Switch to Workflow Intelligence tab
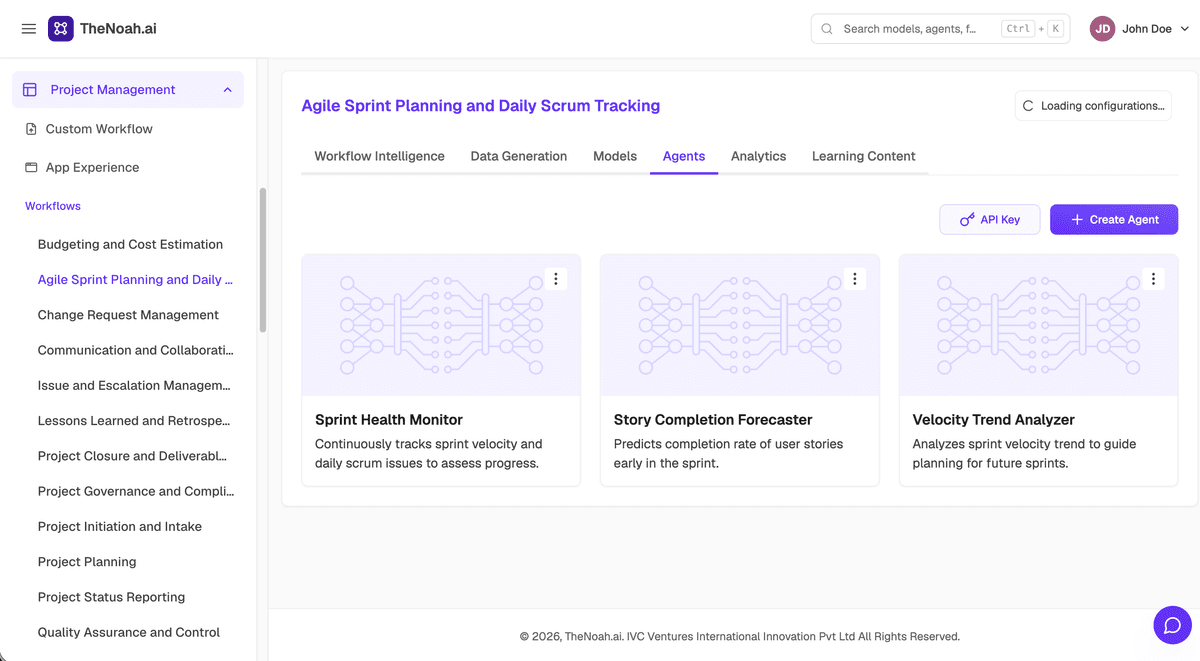This screenshot has width=1200, height=661. [x=379, y=156]
